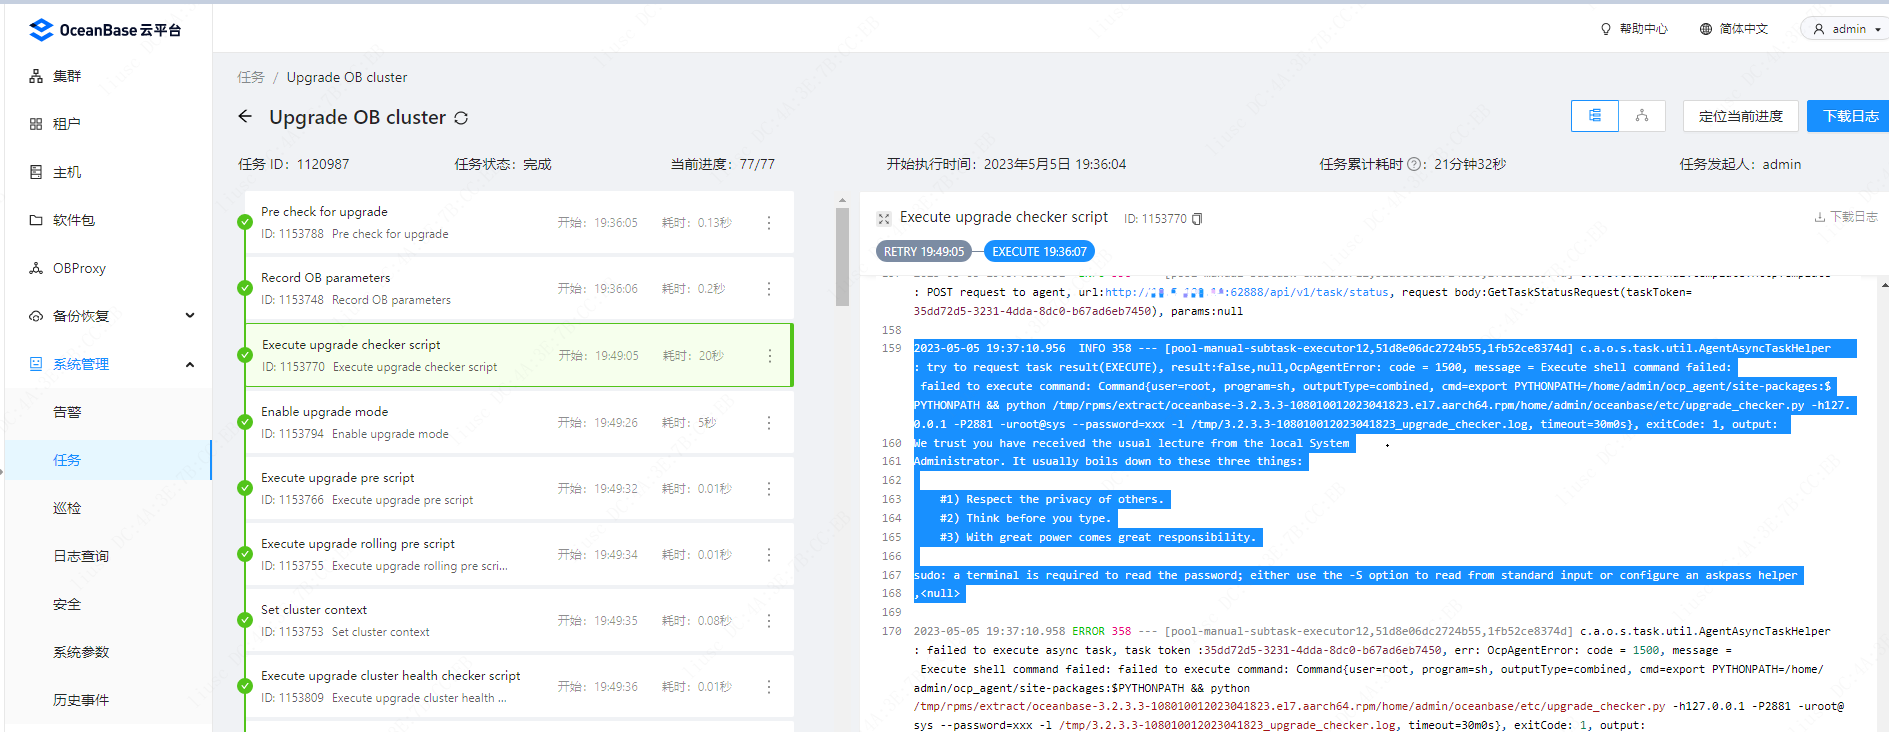Open more options for Execute upgrade checker script
1890x732 pixels.
click(770, 356)
